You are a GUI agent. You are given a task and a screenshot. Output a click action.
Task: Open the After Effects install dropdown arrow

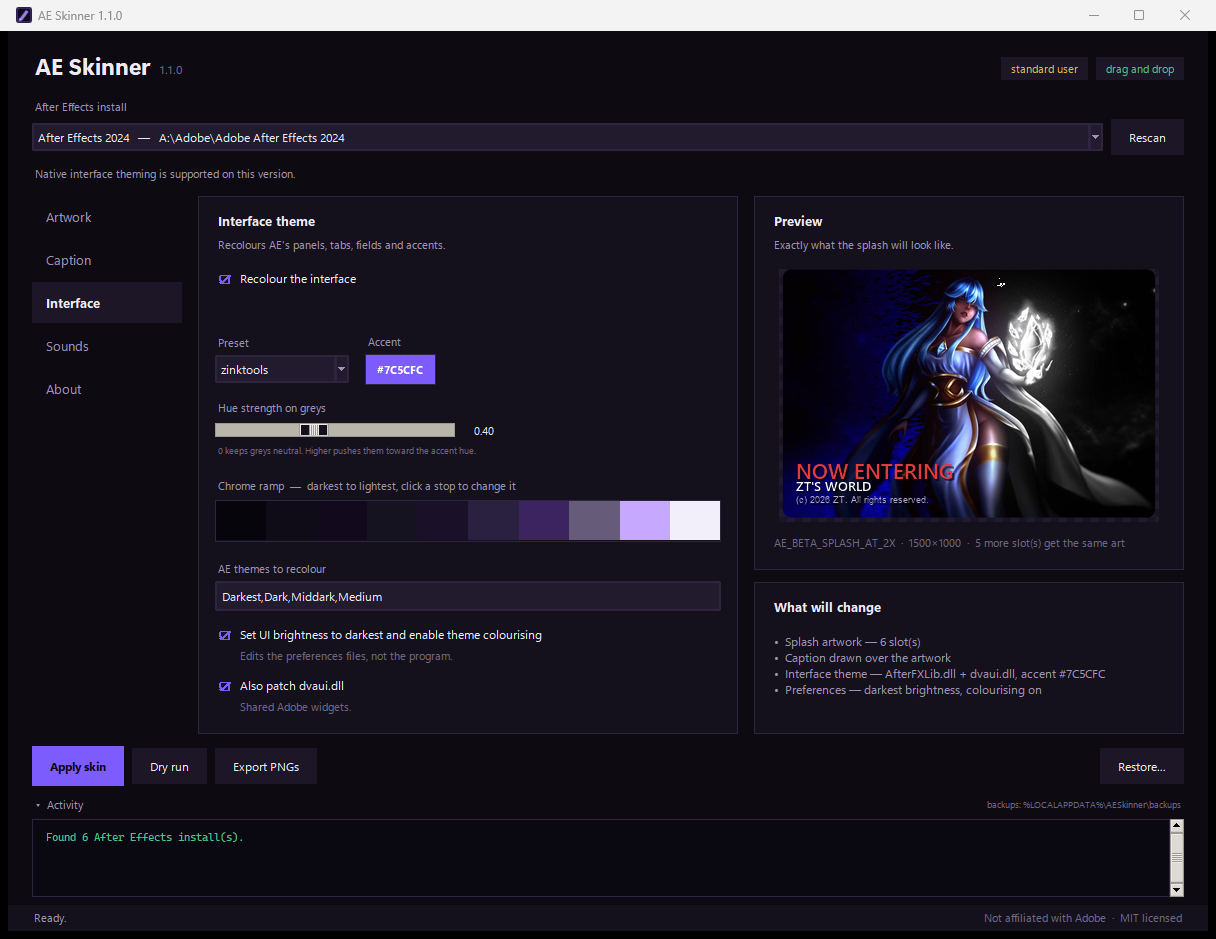pyautogui.click(x=1095, y=137)
